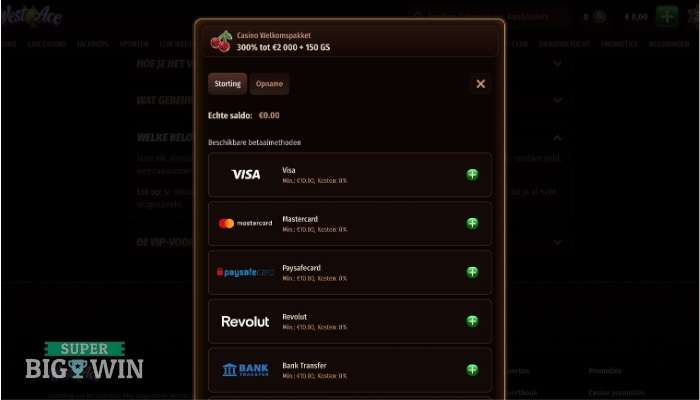The height and width of the screenshot is (400, 700).
Task: Click the Revolut logo
Action: pos(245,321)
